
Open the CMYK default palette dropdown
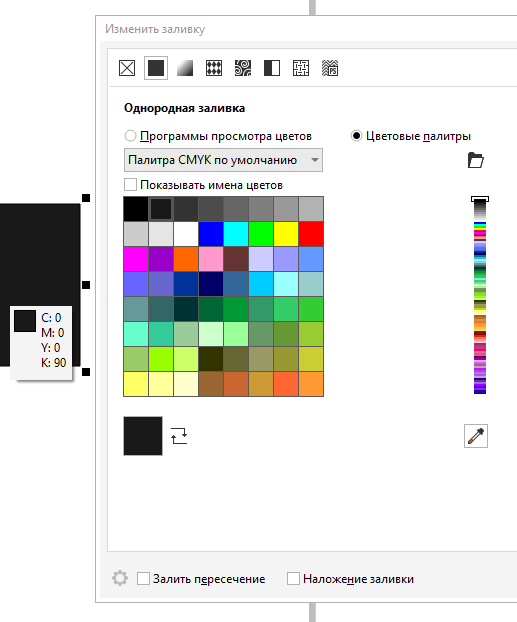tap(223, 160)
